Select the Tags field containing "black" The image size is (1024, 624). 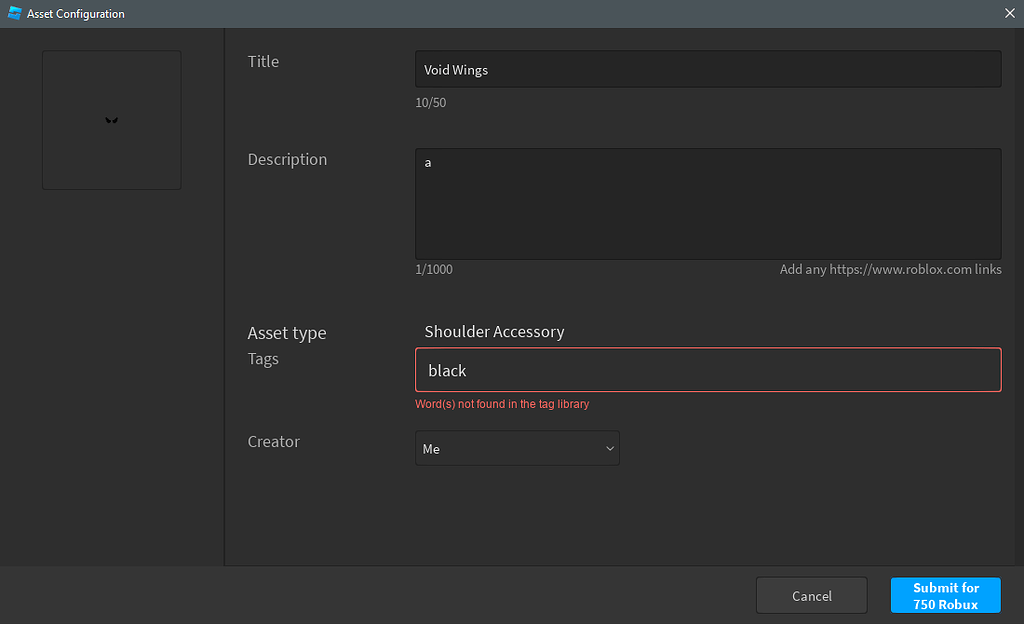point(707,370)
